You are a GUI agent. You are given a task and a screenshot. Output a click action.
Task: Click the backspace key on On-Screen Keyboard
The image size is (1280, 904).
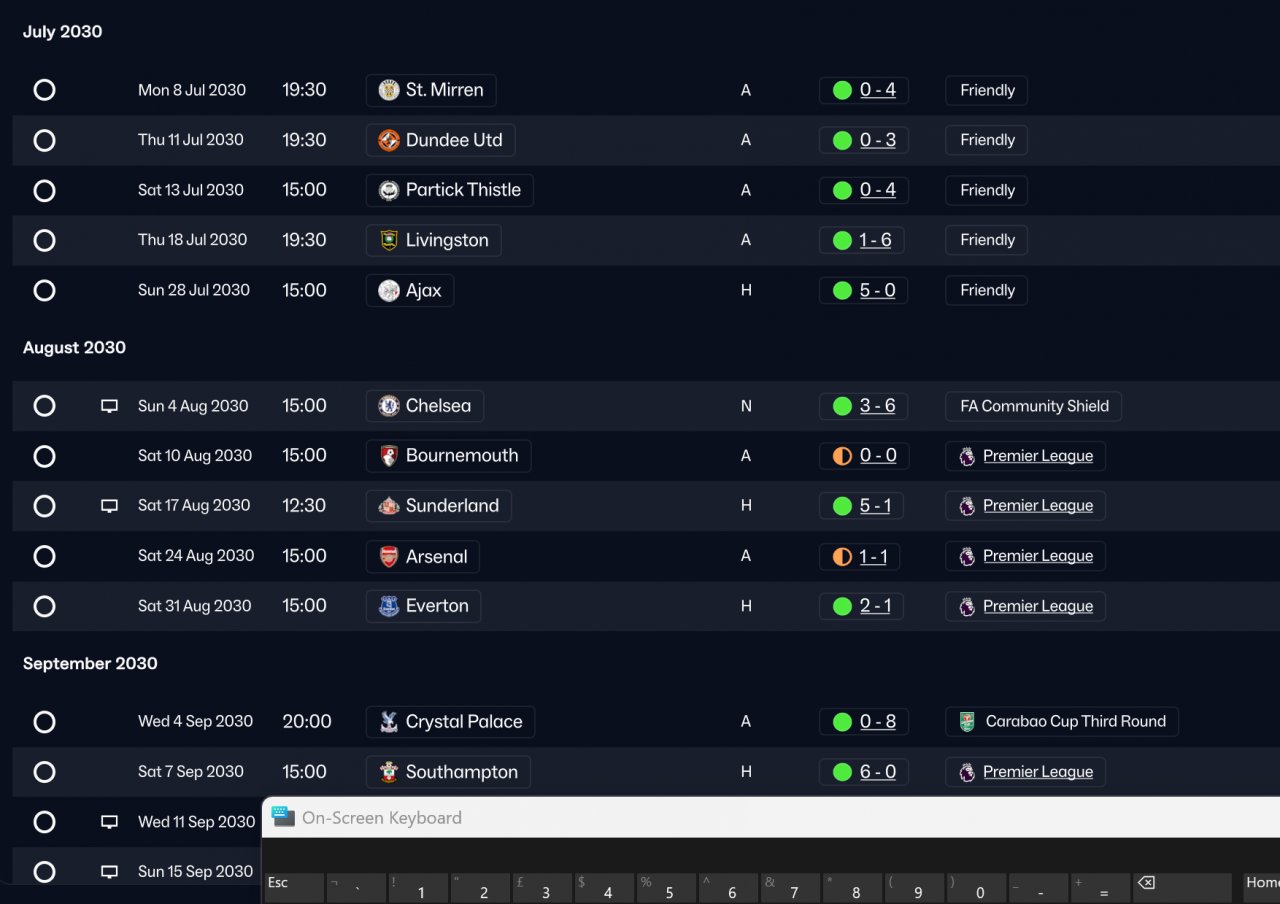click(x=1182, y=888)
